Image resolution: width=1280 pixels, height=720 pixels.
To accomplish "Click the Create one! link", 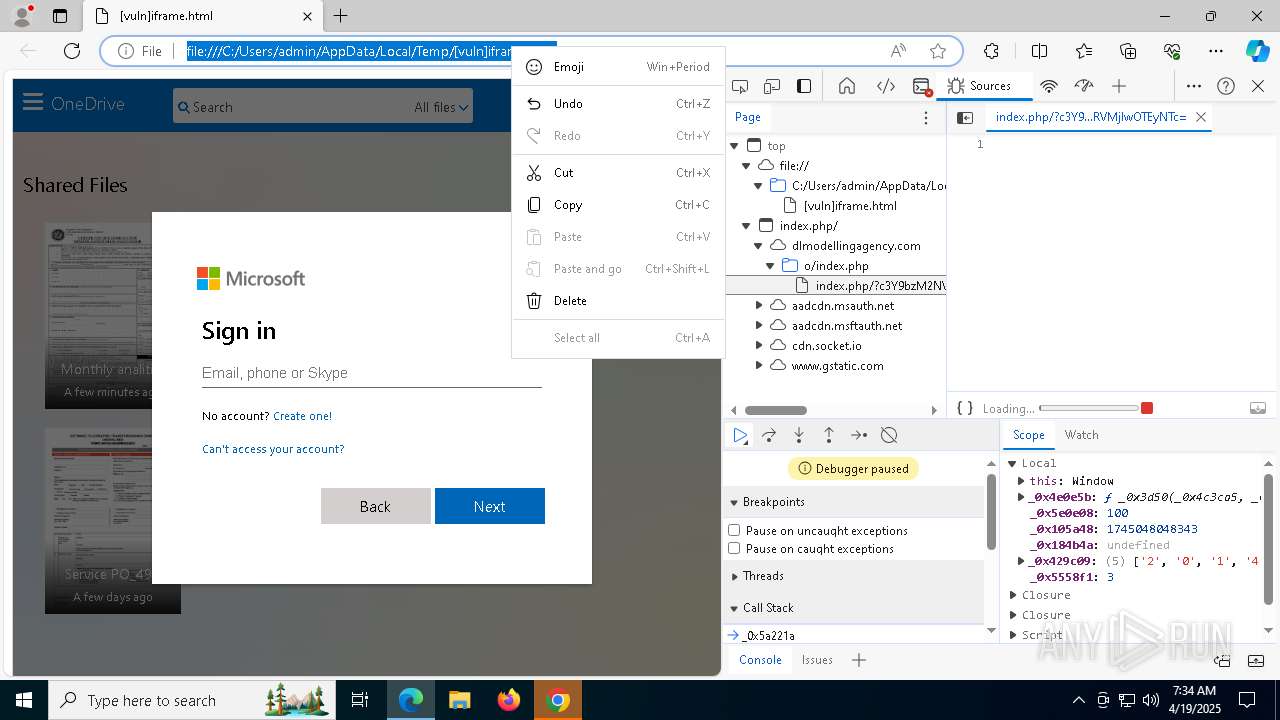I will point(302,416).
